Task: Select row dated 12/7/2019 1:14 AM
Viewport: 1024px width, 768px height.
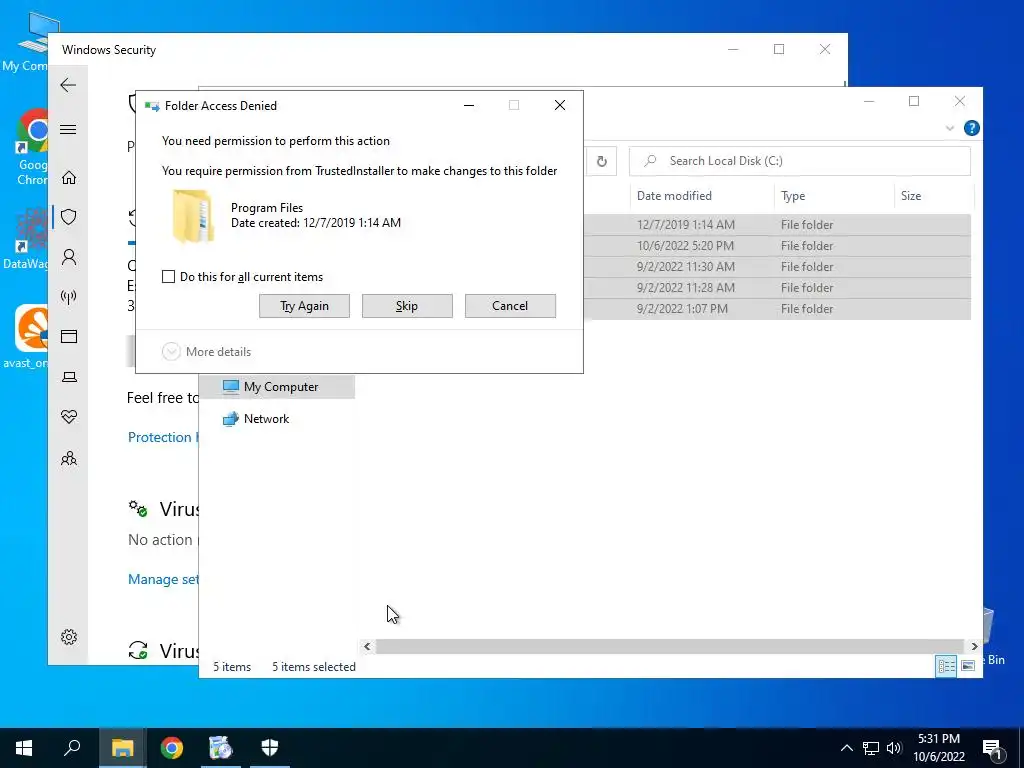Action: 777,225
